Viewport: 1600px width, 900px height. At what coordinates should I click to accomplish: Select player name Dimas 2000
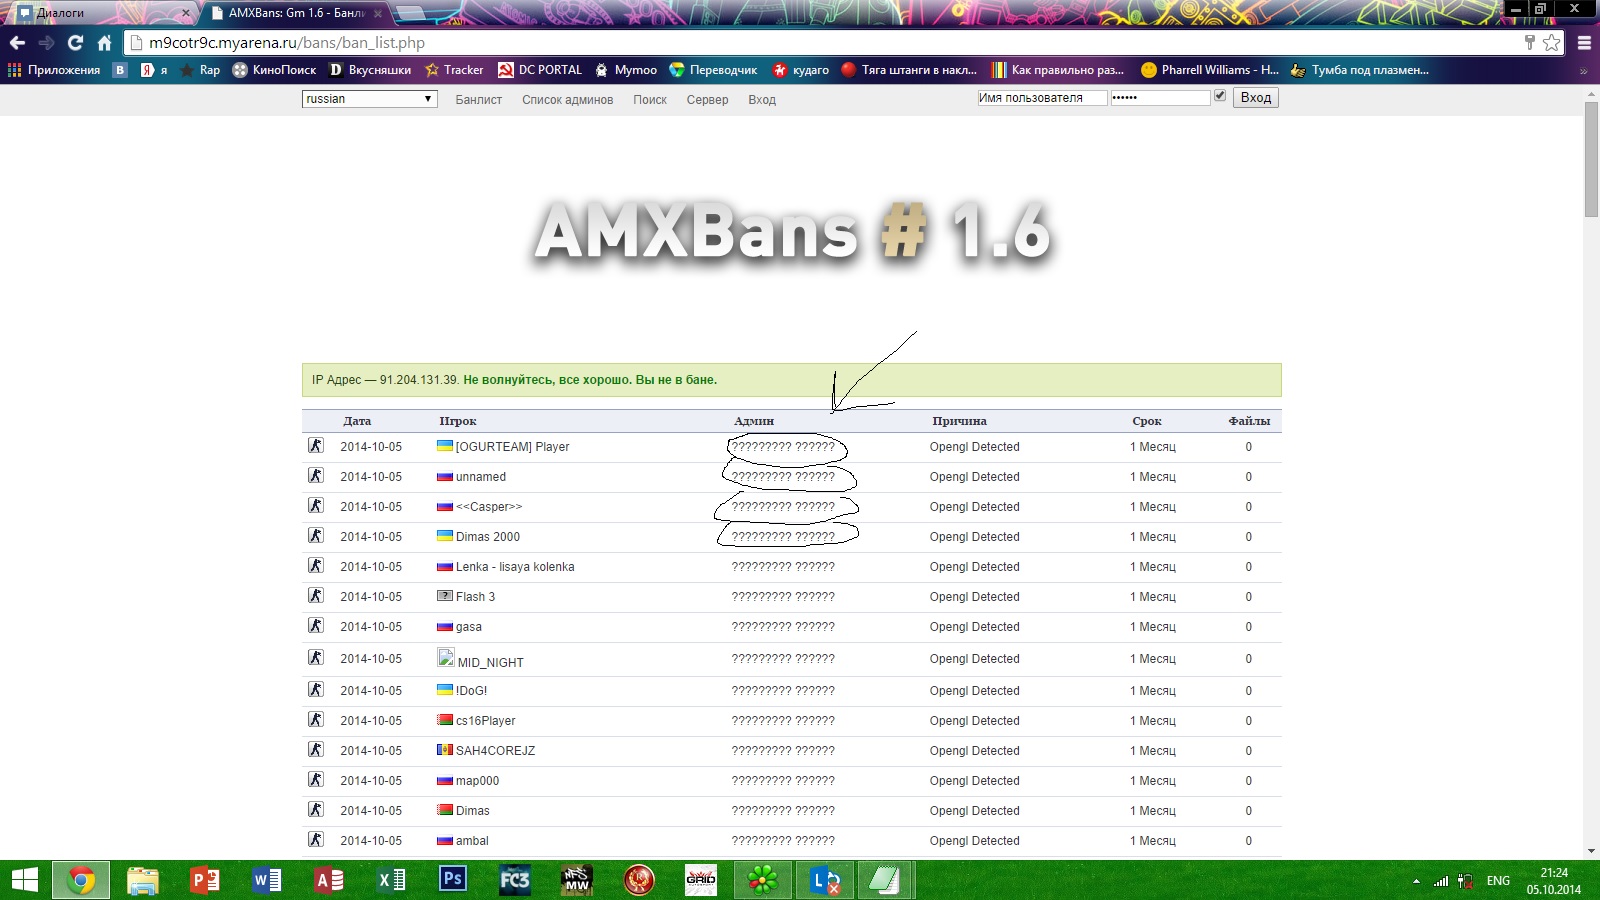[x=488, y=537]
